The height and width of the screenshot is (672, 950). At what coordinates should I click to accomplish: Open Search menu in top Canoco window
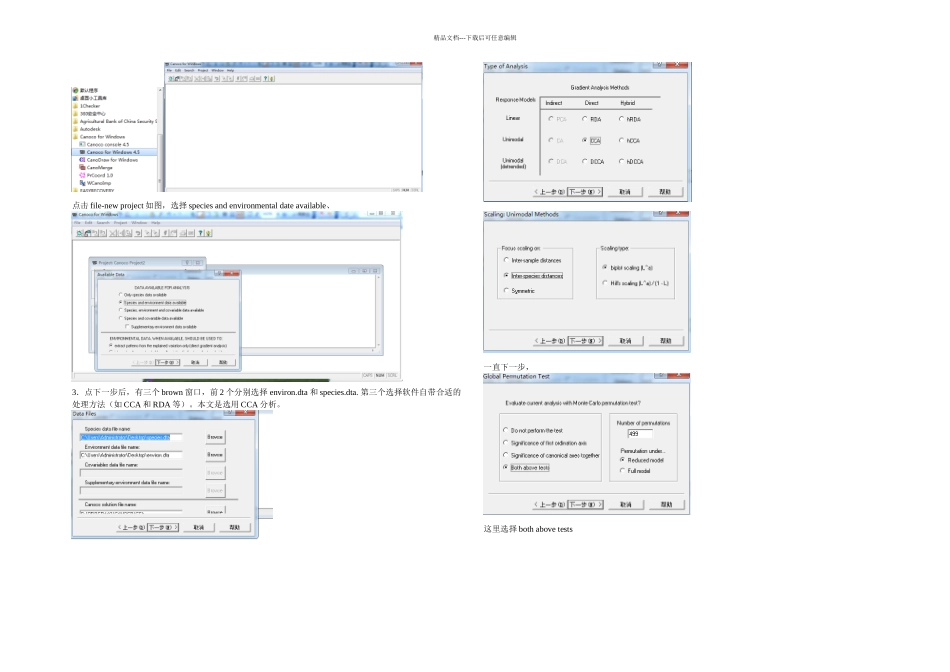click(189, 70)
